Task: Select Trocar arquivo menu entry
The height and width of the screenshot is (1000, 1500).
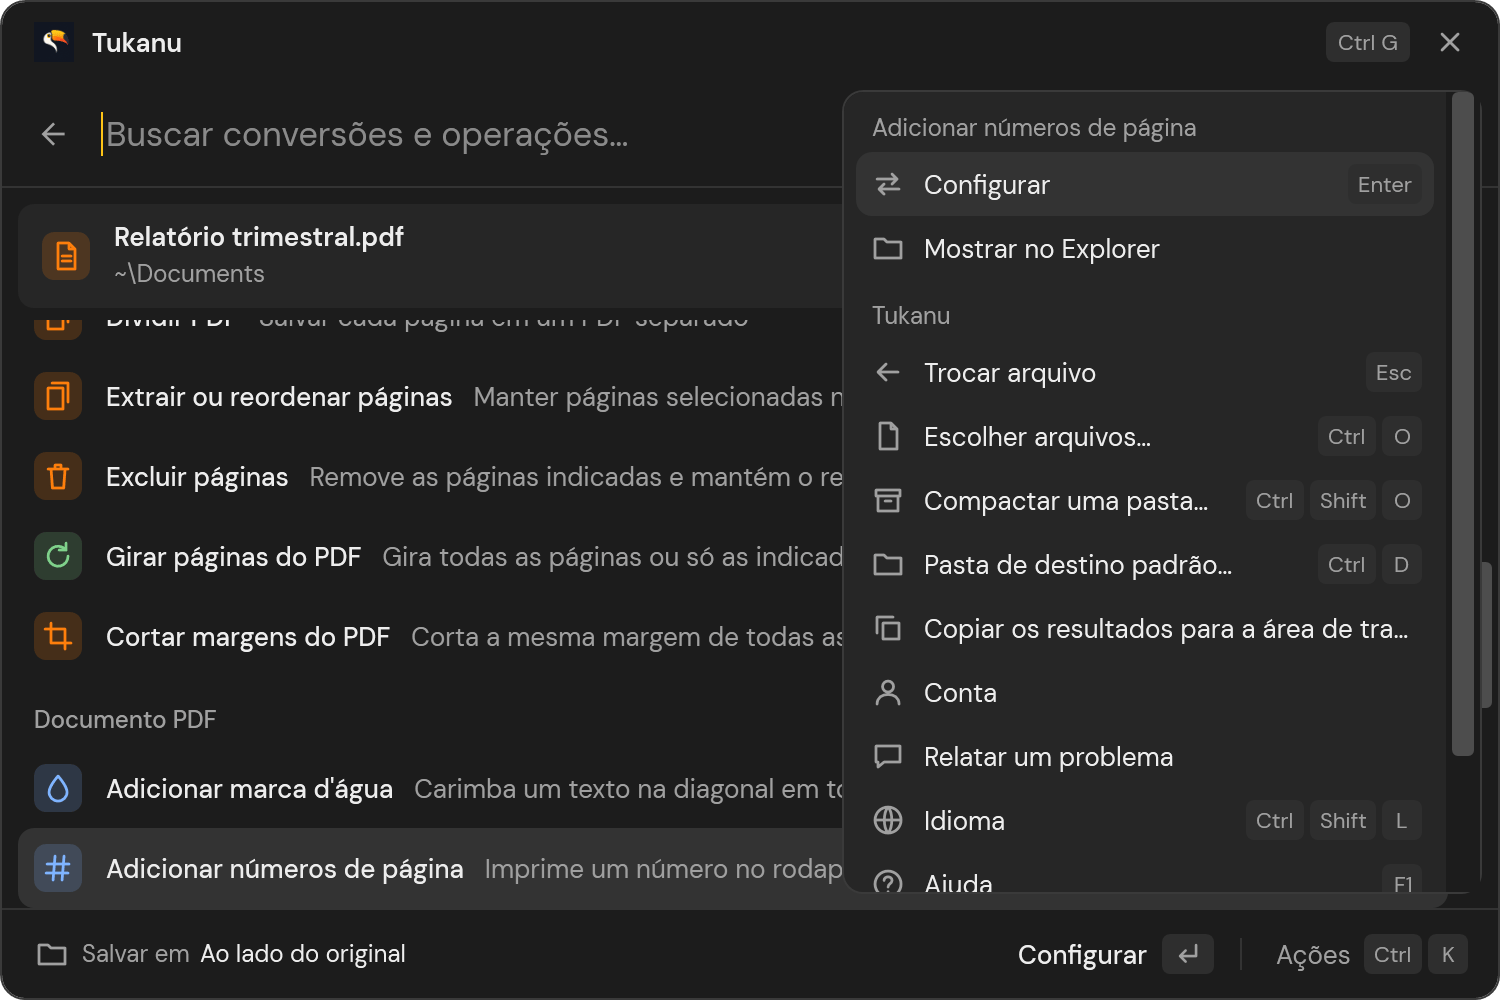Action: [x=1145, y=372]
